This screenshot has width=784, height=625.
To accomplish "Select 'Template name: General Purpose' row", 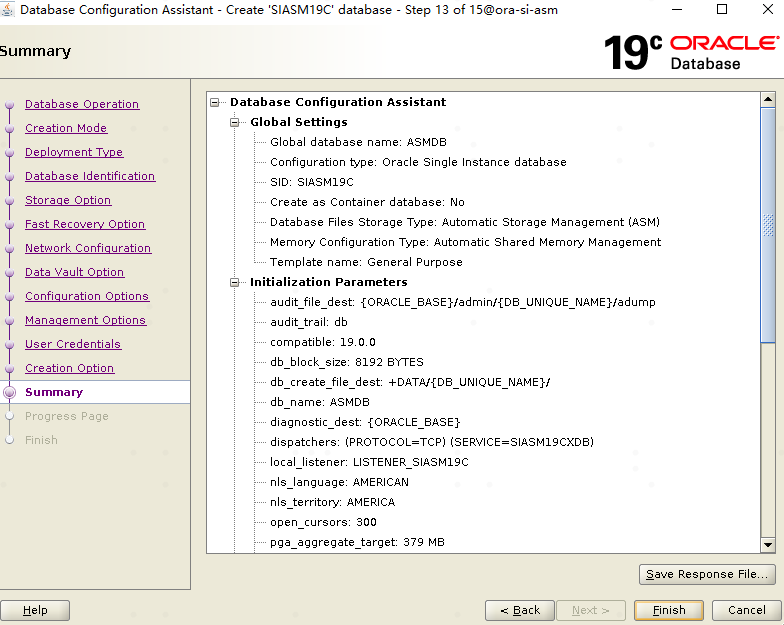I will point(366,262).
